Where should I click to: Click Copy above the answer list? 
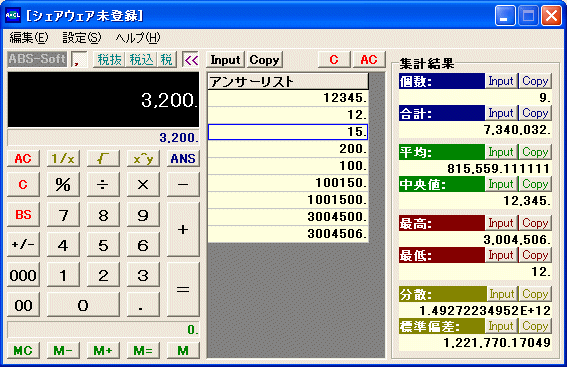(x=264, y=60)
